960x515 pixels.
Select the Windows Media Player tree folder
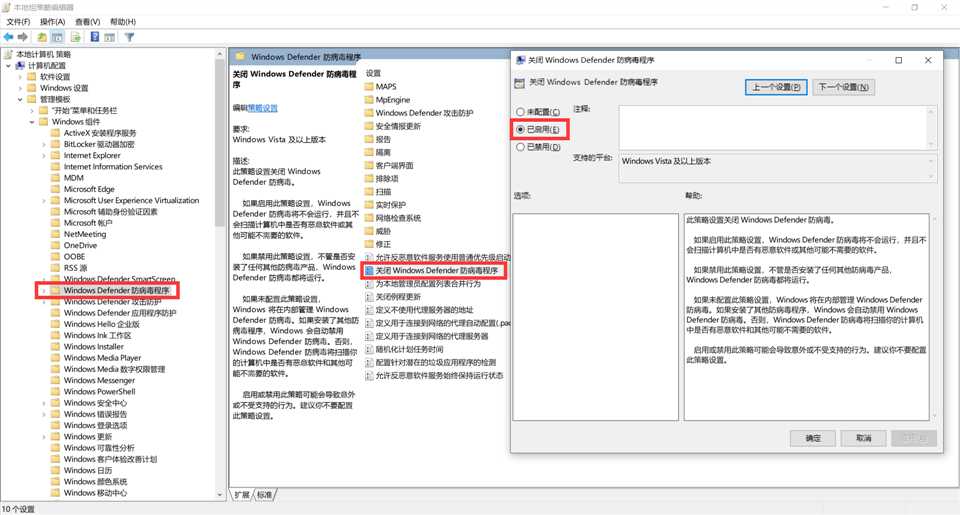(102, 358)
